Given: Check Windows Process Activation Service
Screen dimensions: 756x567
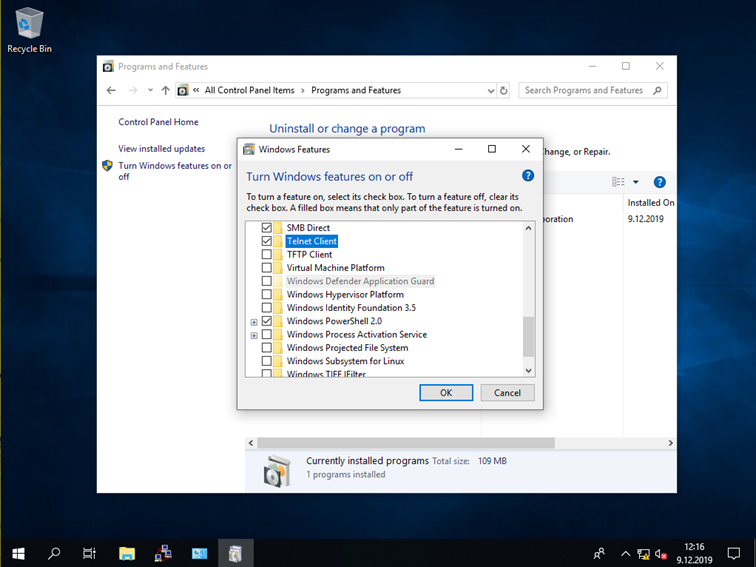Looking at the screenshot, I should coord(267,334).
